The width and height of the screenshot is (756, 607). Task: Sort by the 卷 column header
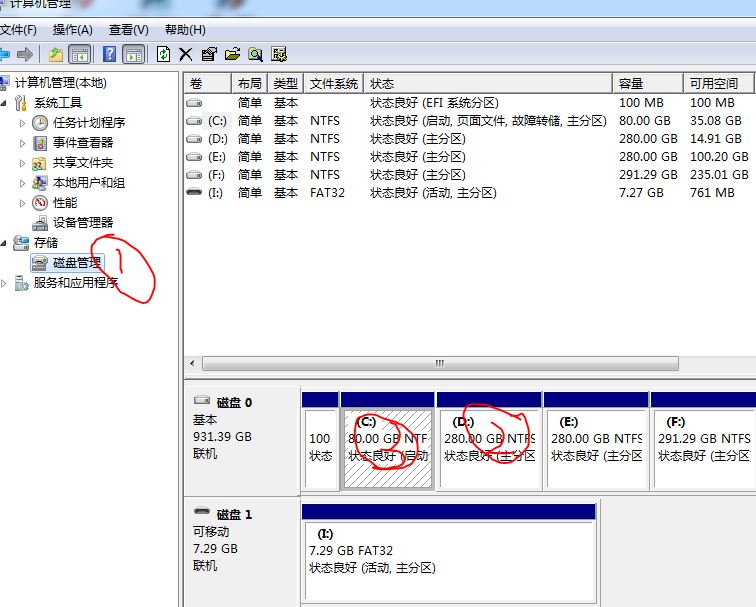pos(208,84)
